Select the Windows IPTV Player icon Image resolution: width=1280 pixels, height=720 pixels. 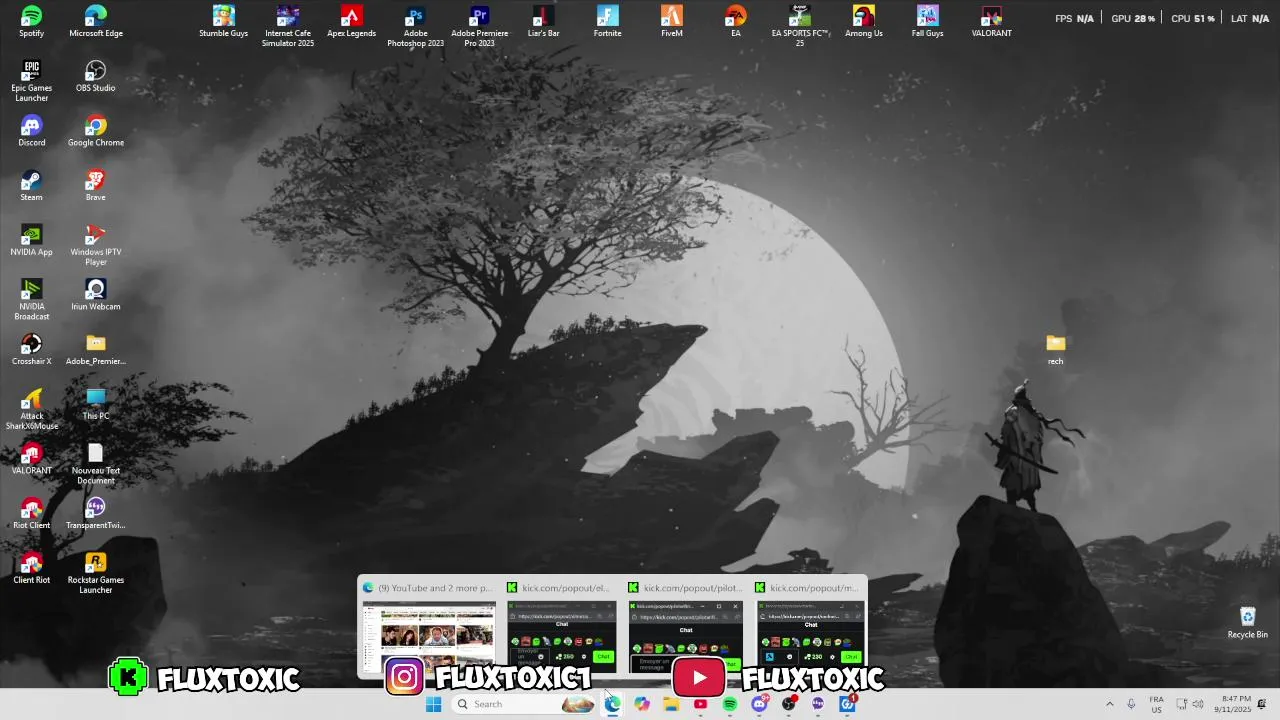click(95, 245)
